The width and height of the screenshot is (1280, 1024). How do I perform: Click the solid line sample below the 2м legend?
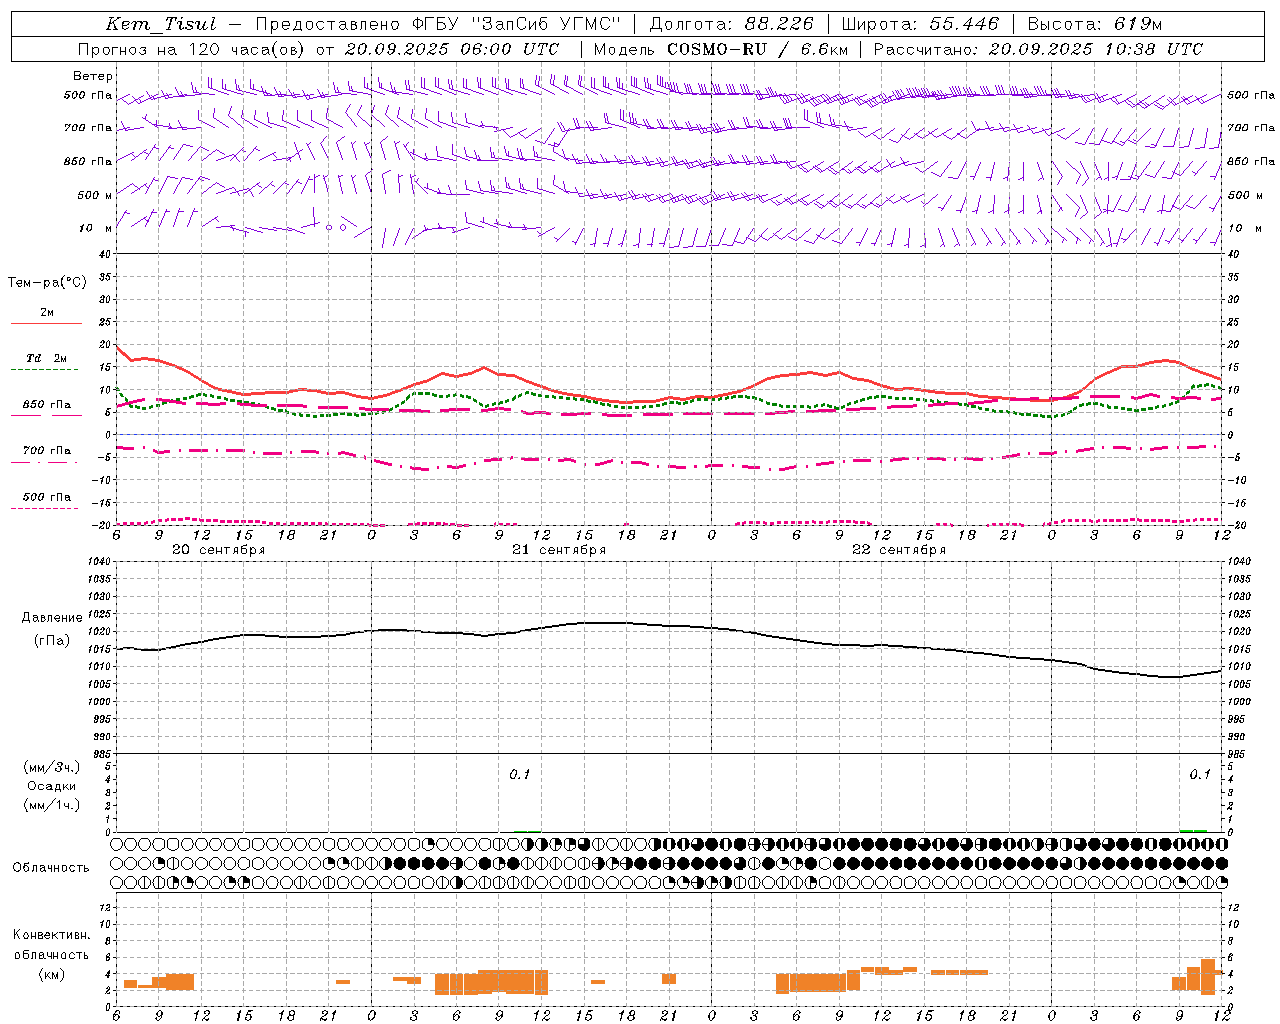pyautogui.click(x=47, y=323)
